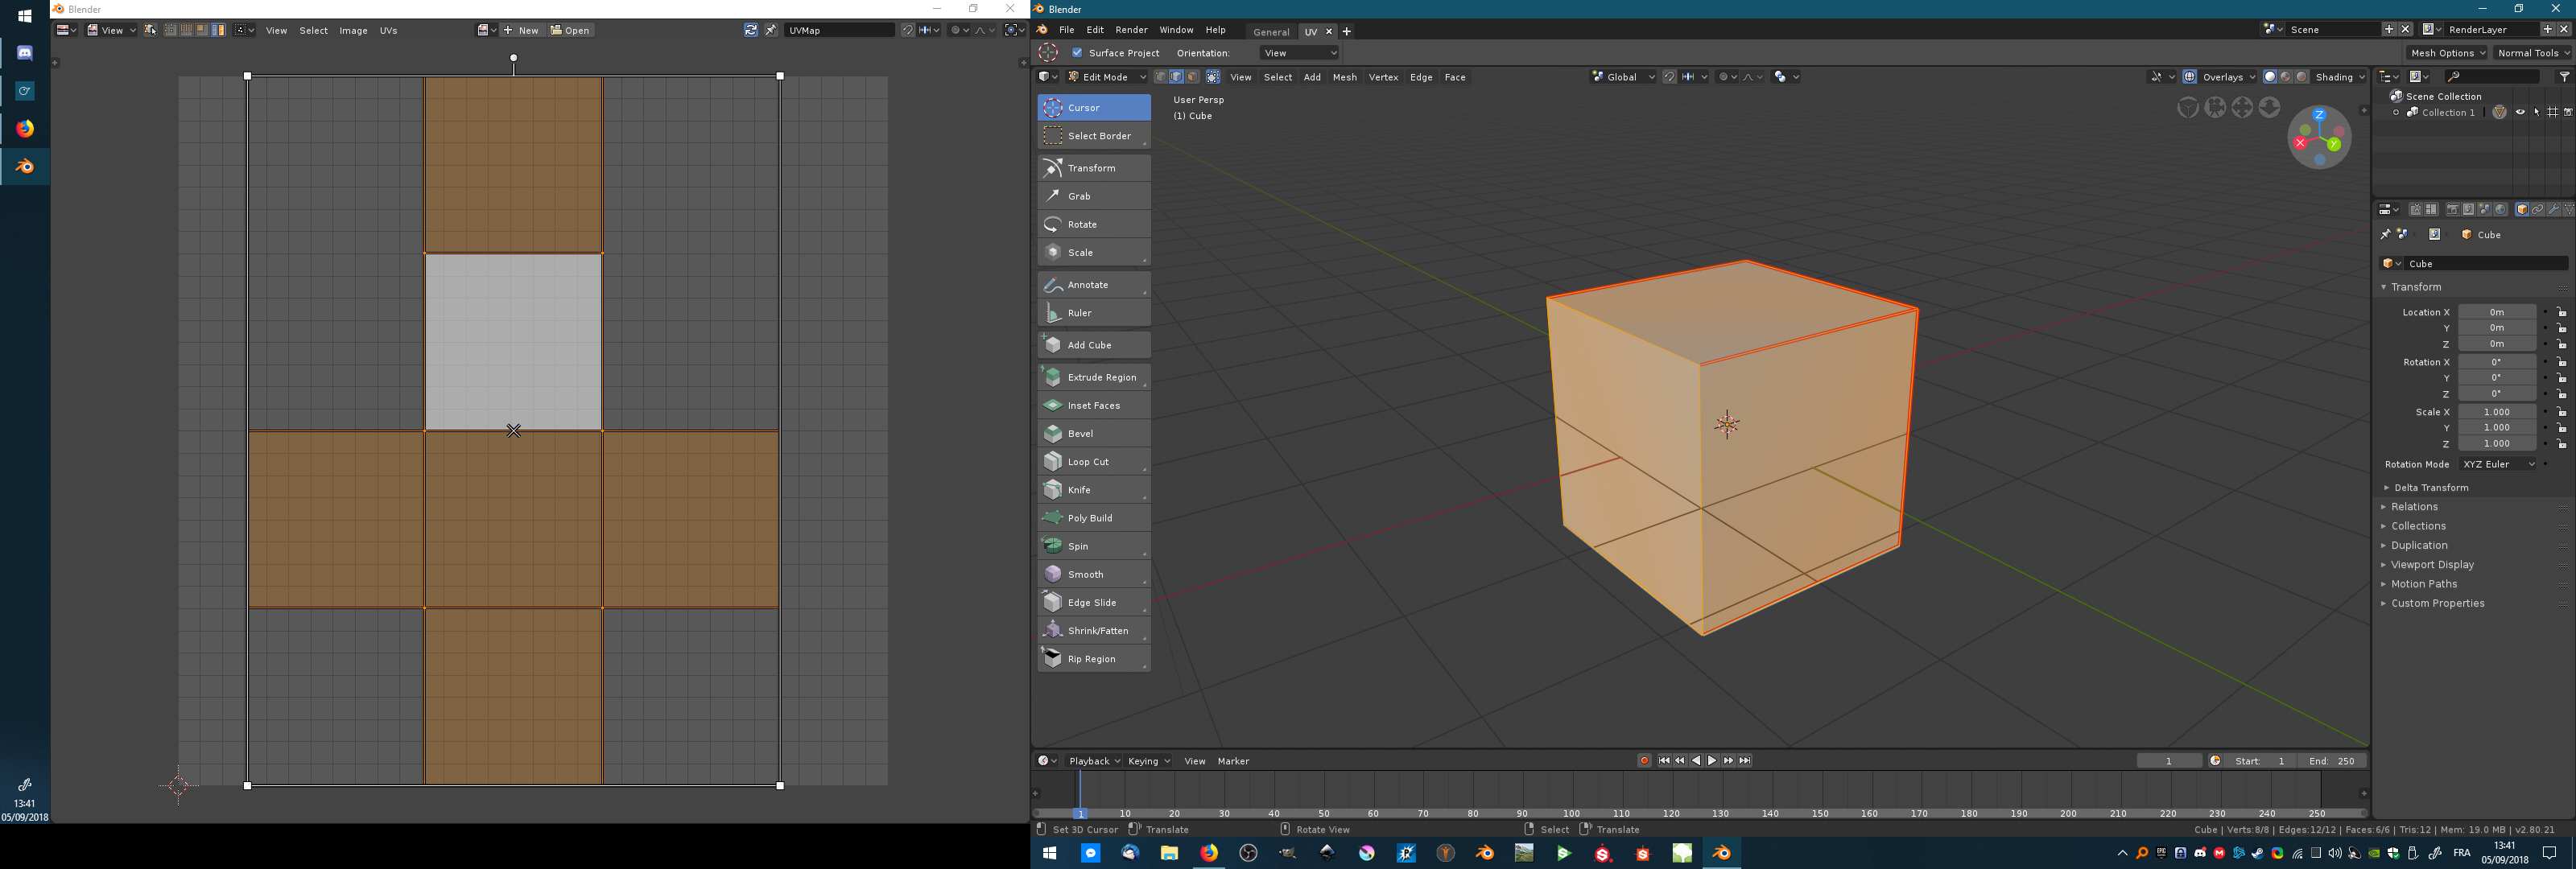Expand the Viewport Display panel
Viewport: 2576px width, 869px height.
pyautogui.click(x=2432, y=565)
